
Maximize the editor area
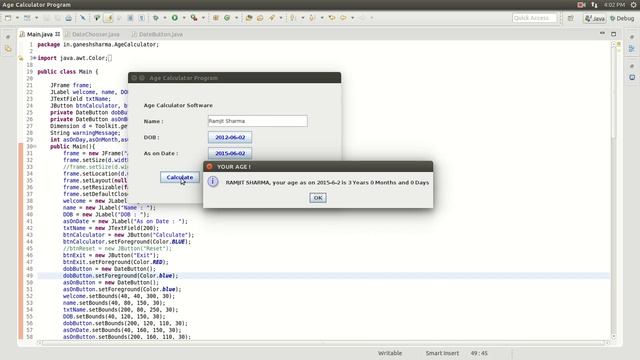pos(613,34)
